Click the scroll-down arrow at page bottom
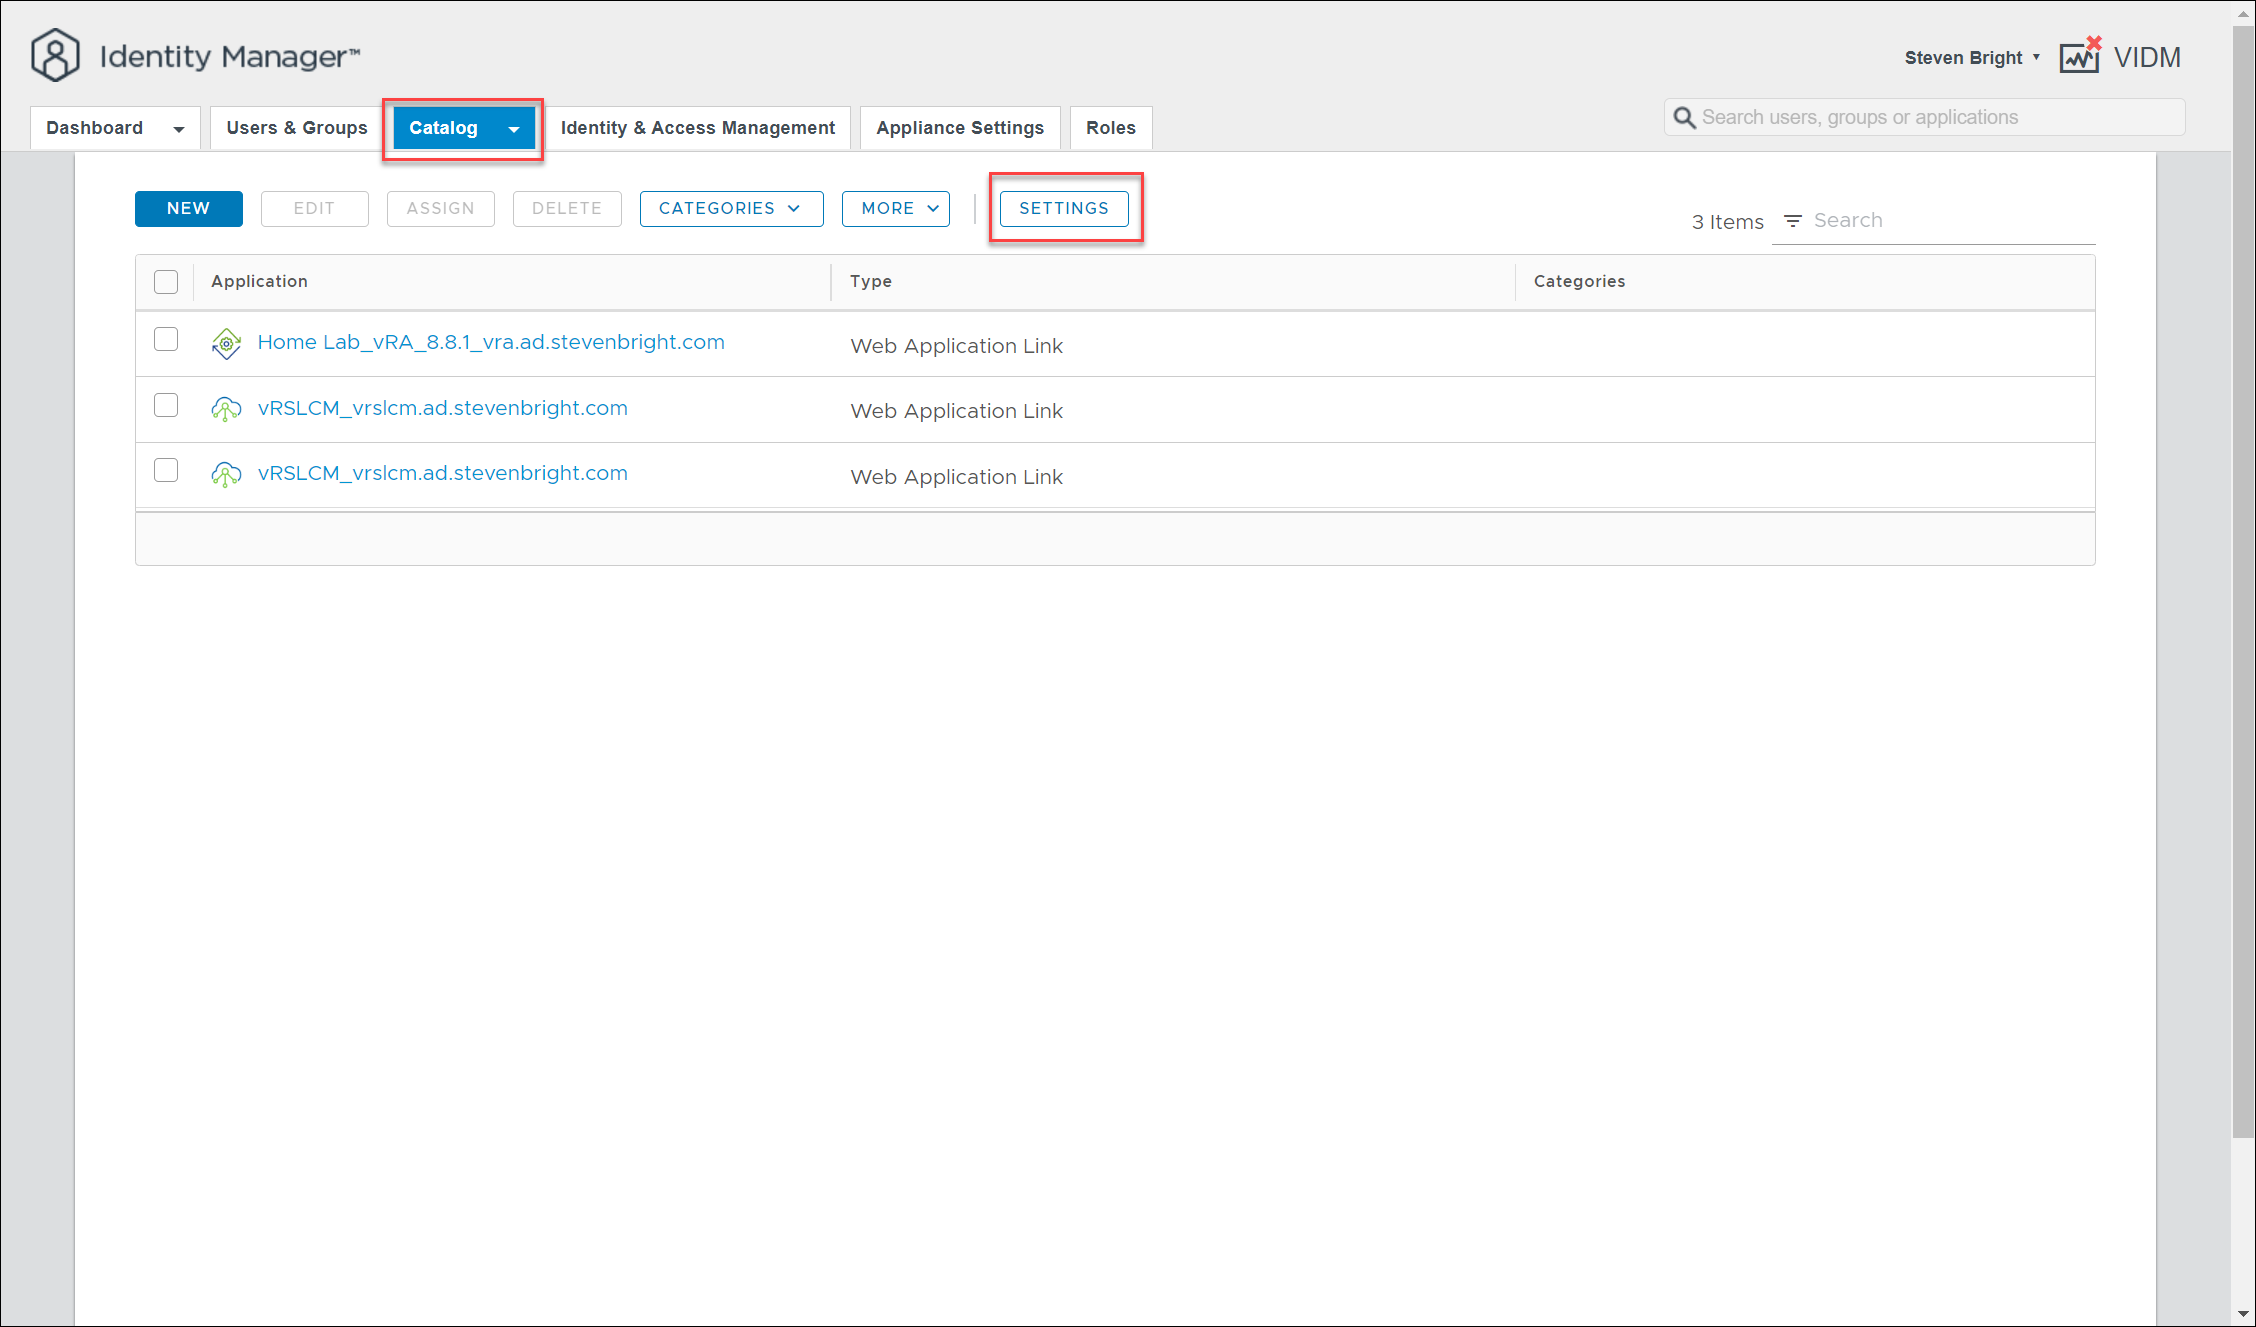2256x1327 pixels. 2243,1314
